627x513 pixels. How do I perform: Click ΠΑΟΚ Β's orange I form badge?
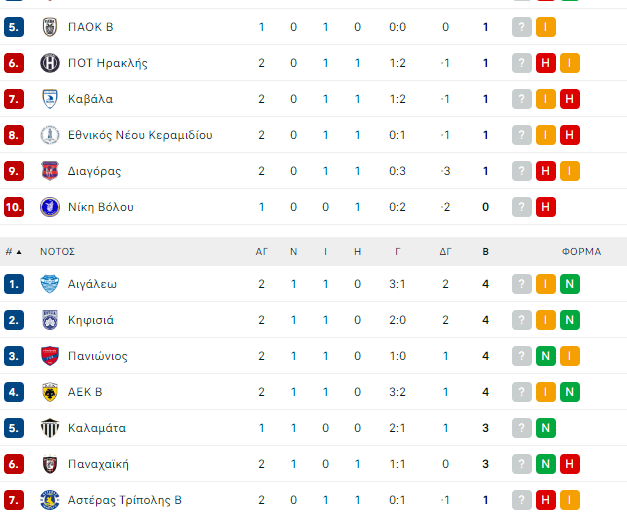click(x=546, y=27)
